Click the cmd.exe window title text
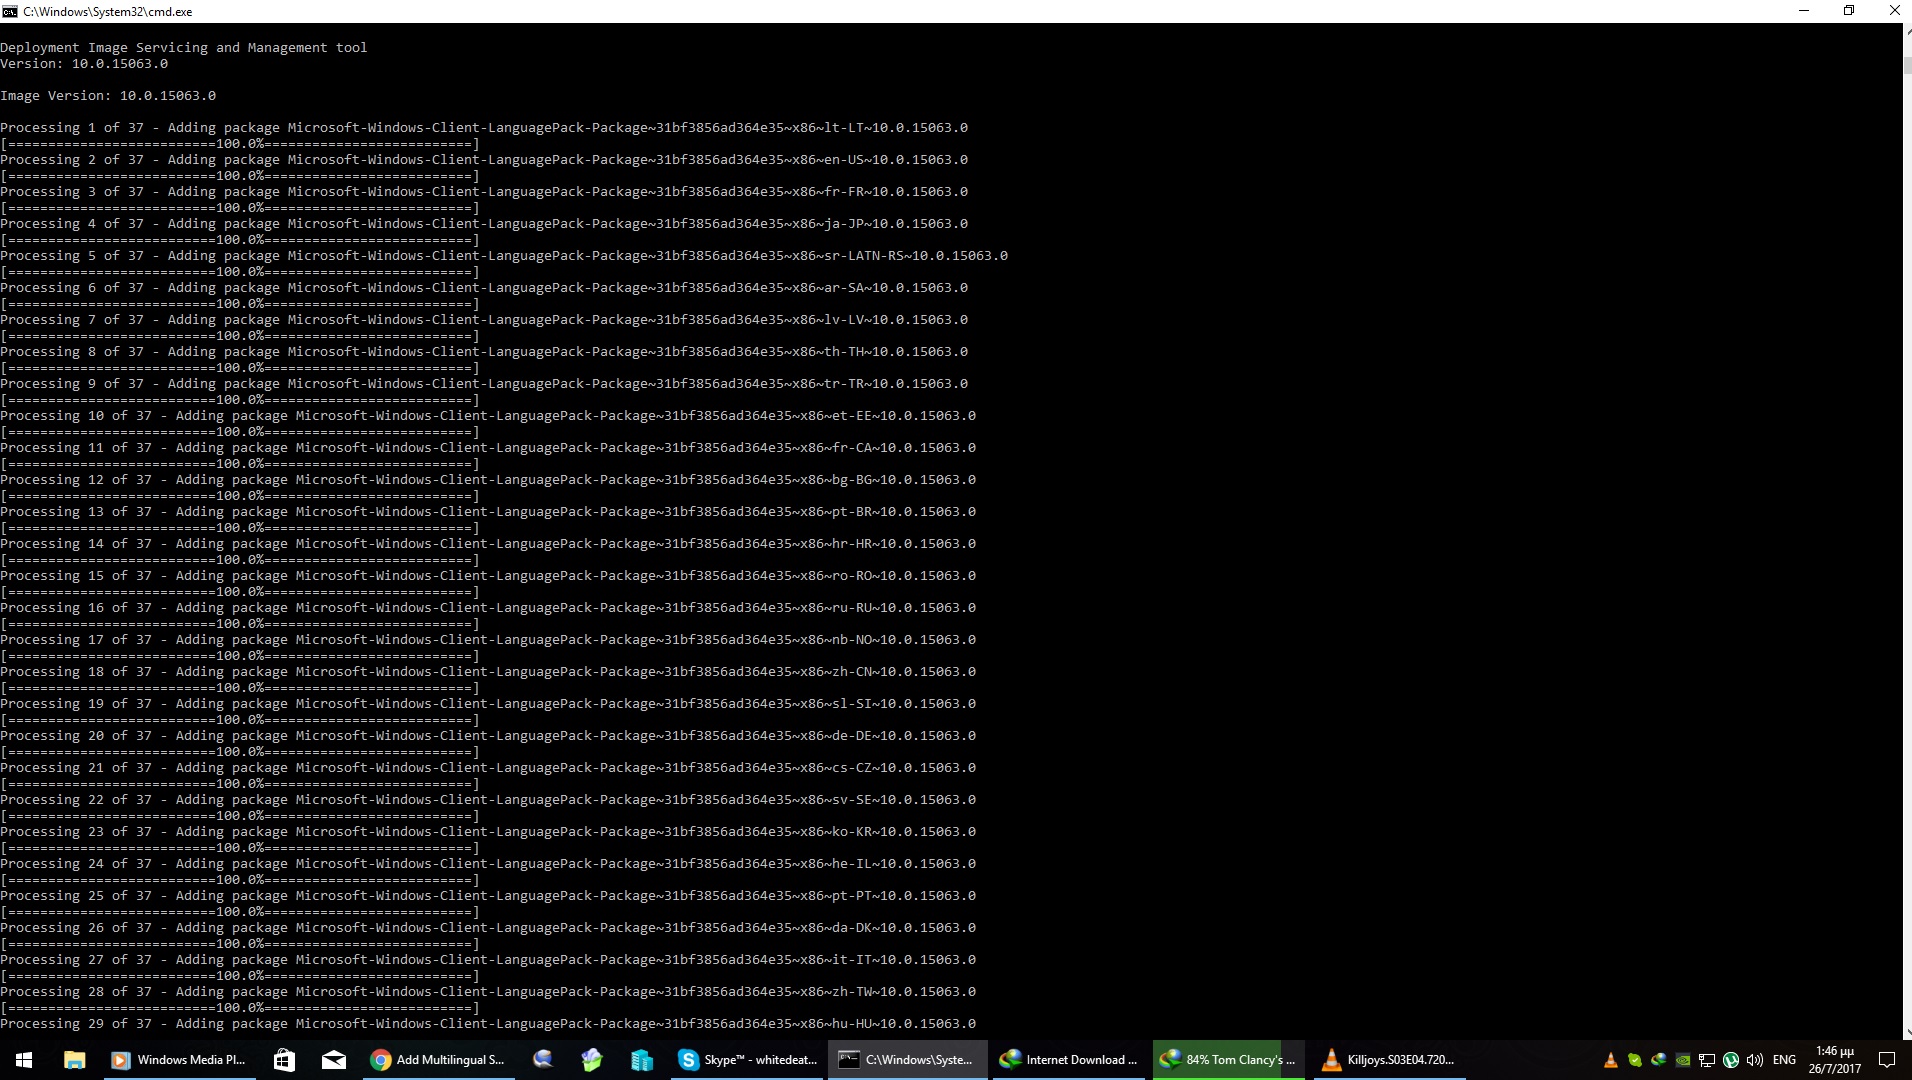Viewport: 1912px width, 1080px height. point(108,12)
